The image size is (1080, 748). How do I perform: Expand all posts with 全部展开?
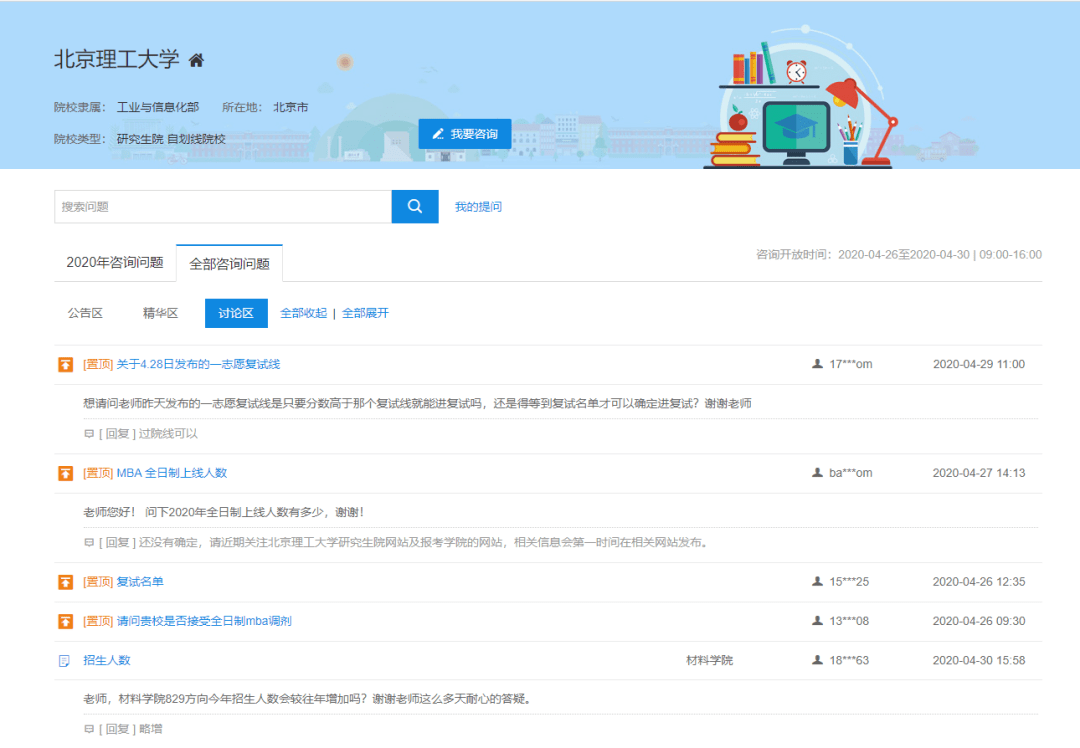click(365, 313)
